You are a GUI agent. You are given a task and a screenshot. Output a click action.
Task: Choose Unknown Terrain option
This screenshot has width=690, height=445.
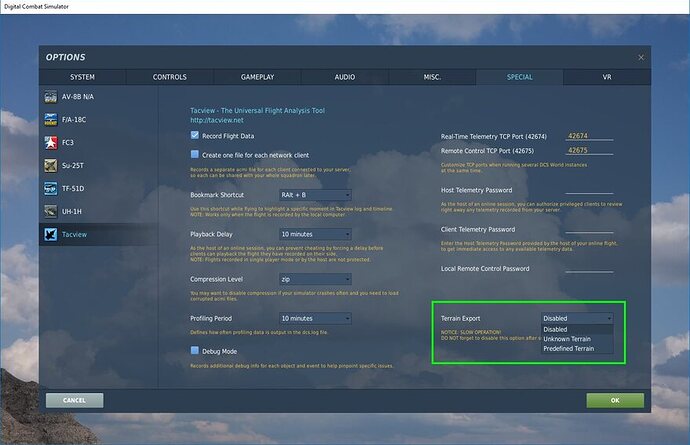pos(577,339)
